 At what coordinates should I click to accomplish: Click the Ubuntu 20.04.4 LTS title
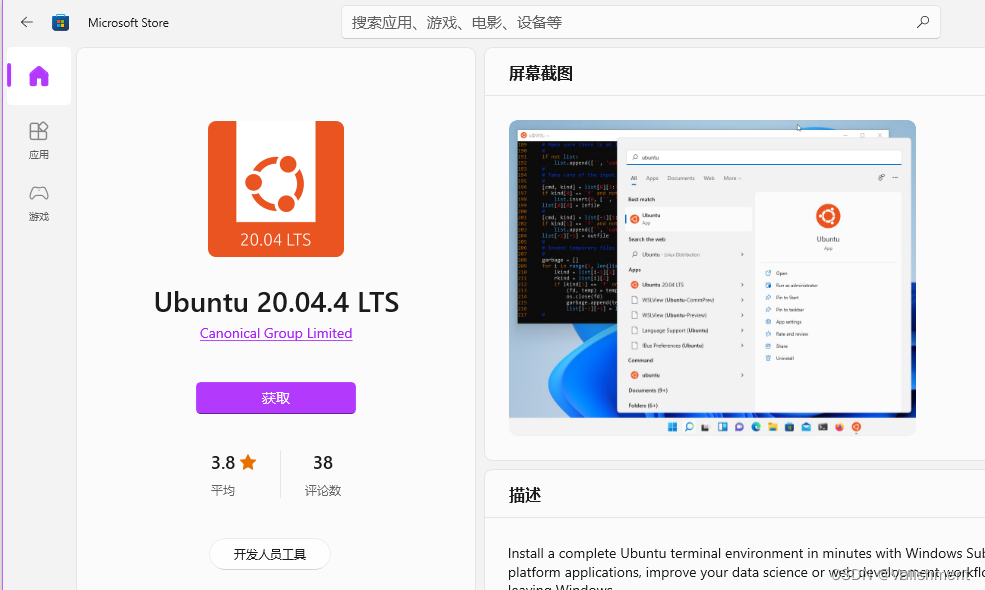(x=276, y=302)
